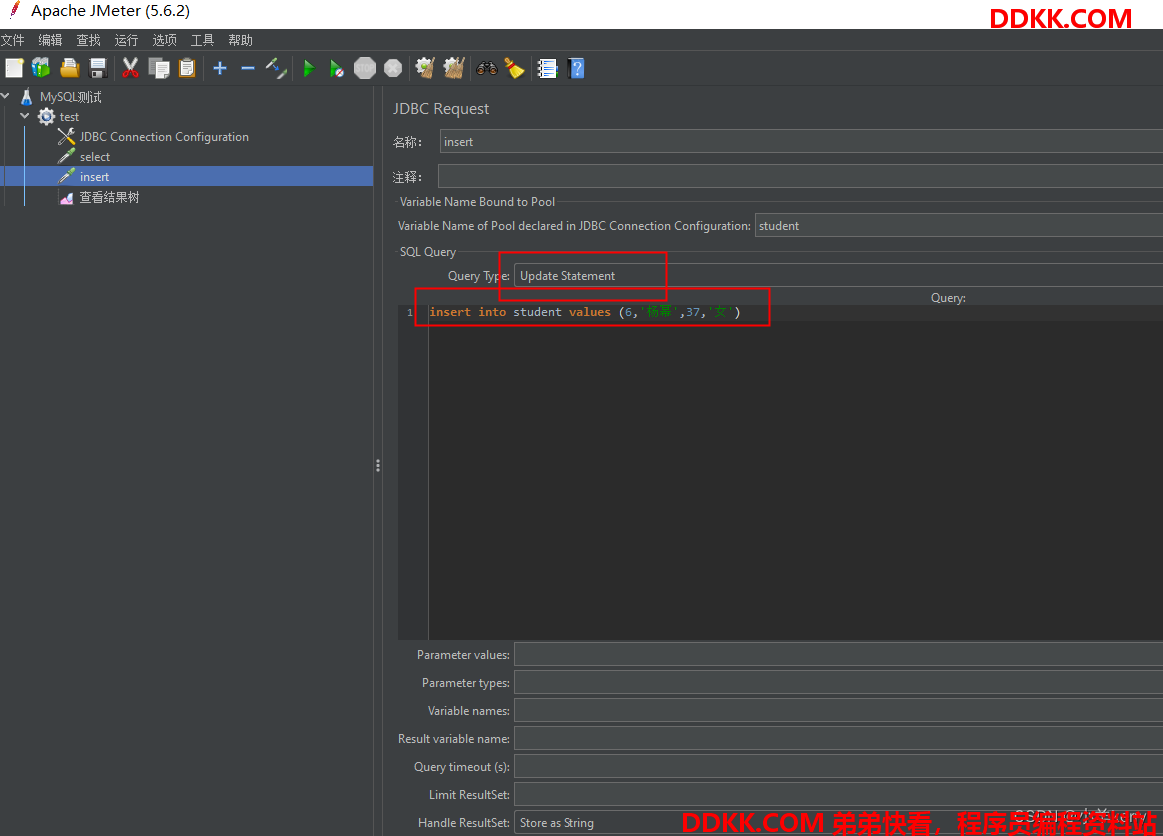The width and height of the screenshot is (1163, 836).
Task: Start the test with the green arrow
Action: click(309, 68)
